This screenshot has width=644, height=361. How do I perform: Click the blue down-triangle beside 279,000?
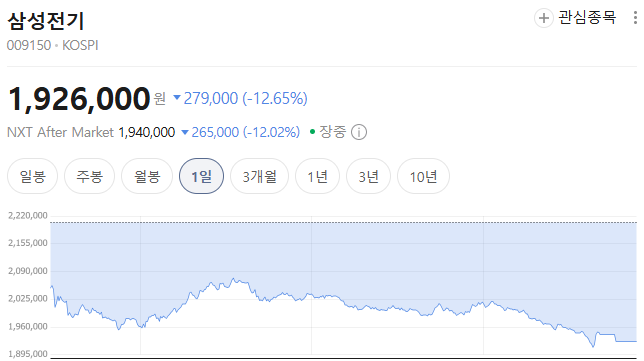pyautogui.click(x=177, y=98)
